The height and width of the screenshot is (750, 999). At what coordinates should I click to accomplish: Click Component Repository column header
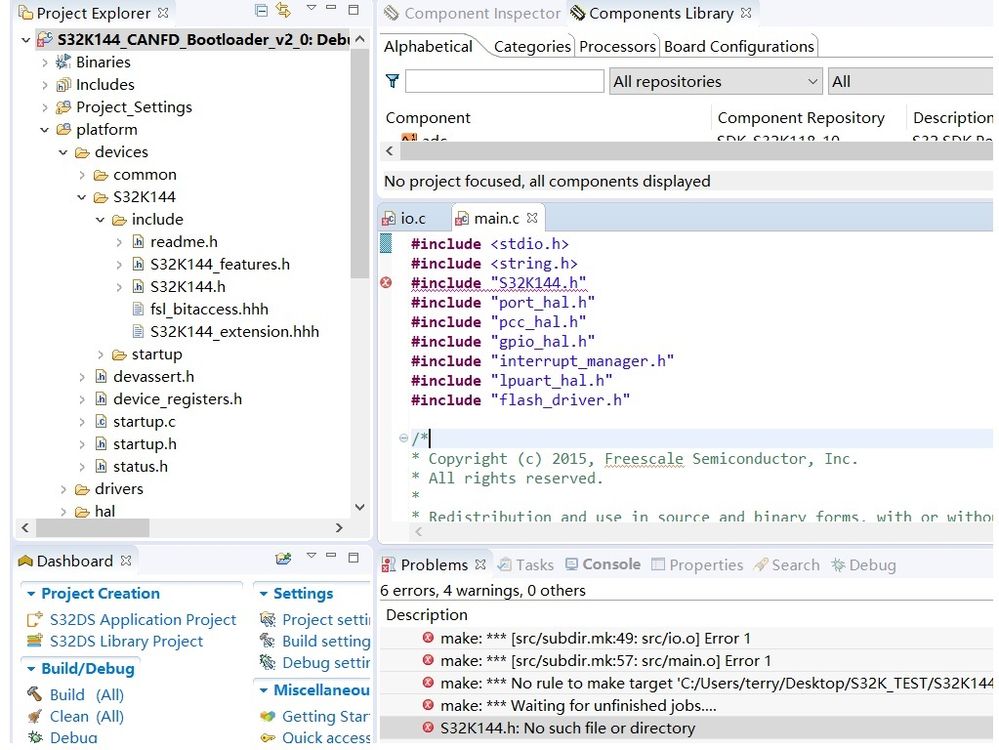pyautogui.click(x=801, y=118)
